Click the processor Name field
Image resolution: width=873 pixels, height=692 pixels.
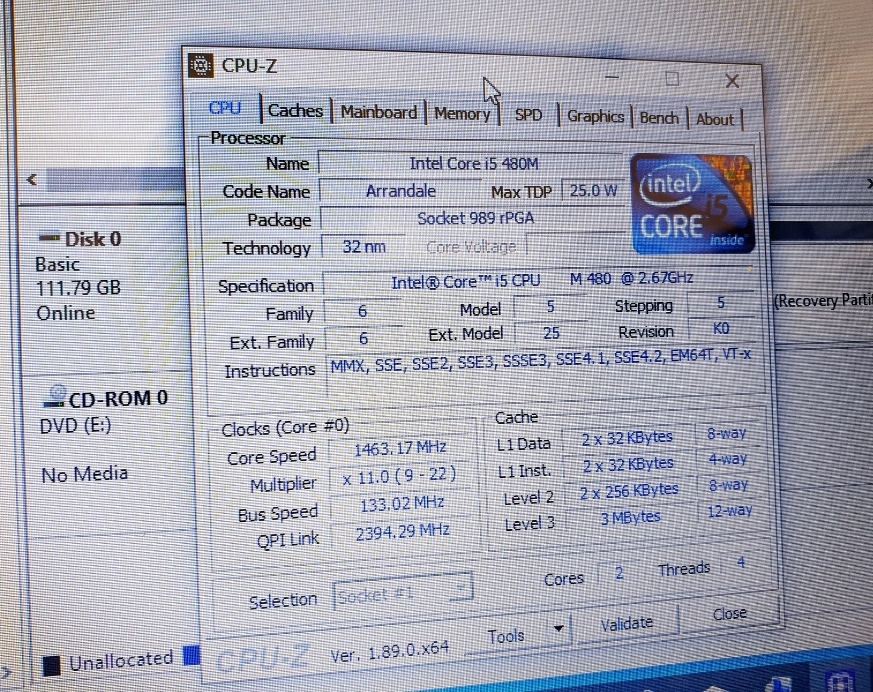[x=472, y=163]
